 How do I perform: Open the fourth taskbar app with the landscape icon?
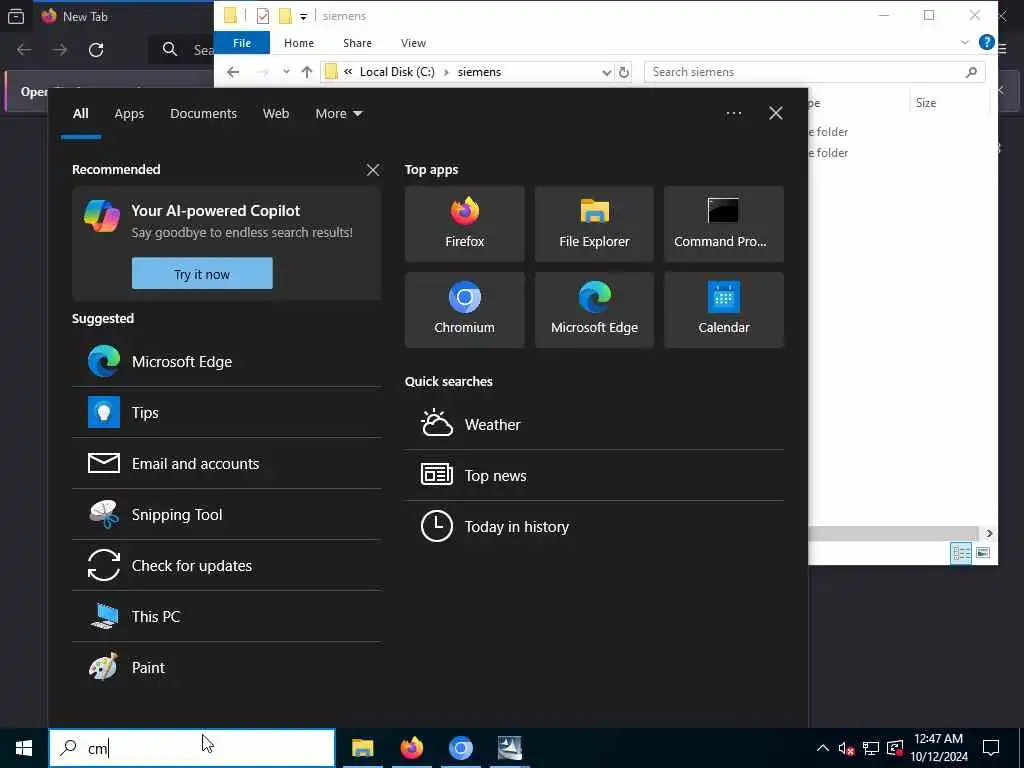click(509, 748)
